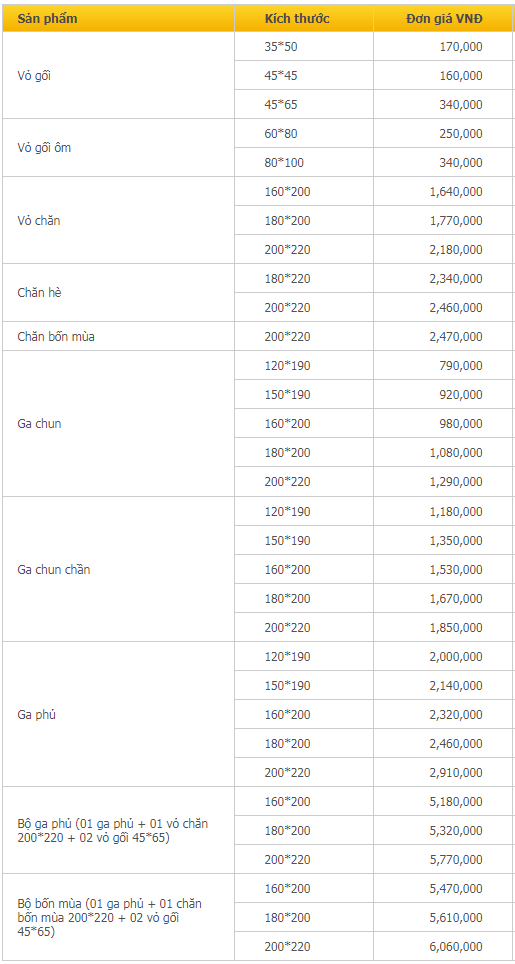This screenshot has height=964, width=515.
Task: Click the 170,000 price cell
Action: coord(443,47)
